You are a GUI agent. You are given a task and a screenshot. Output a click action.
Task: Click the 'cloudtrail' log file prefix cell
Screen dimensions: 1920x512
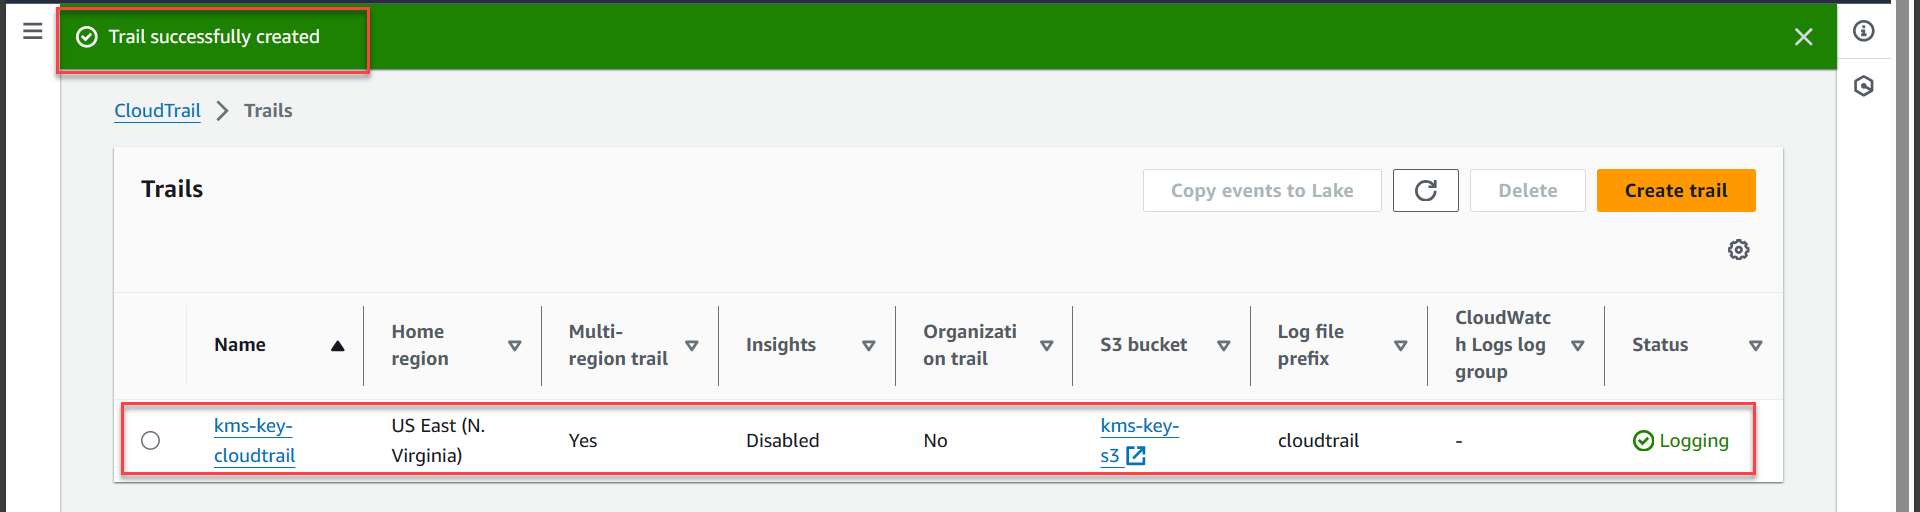click(1318, 441)
